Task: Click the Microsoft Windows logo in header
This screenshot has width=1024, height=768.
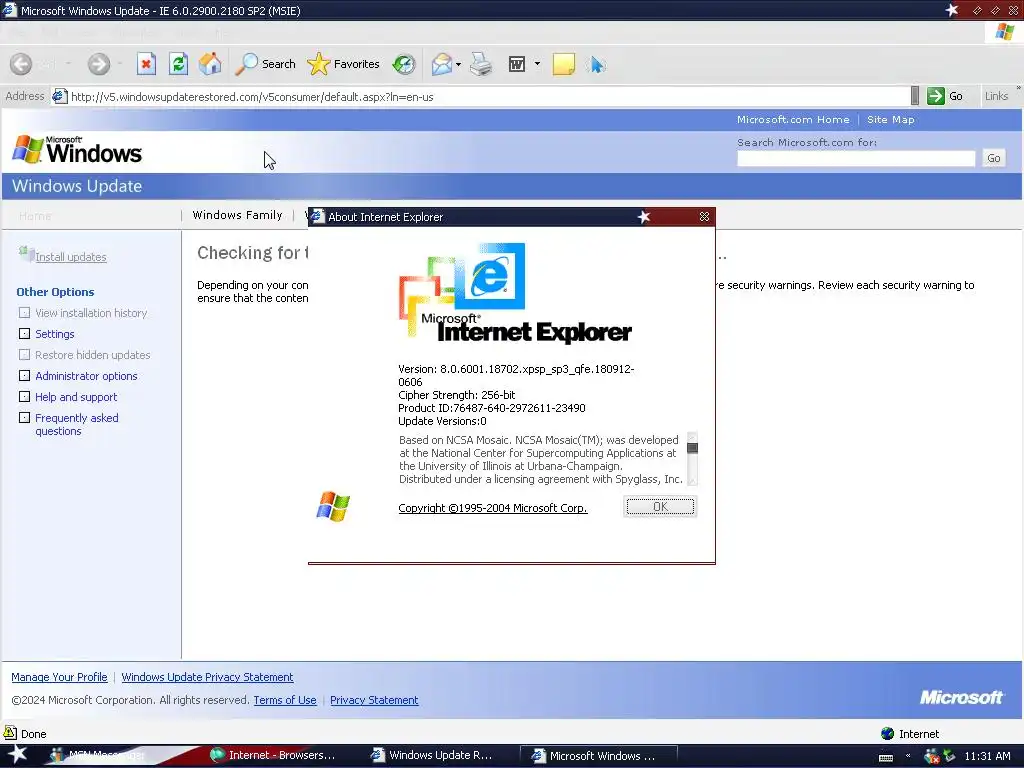Action: (x=77, y=150)
